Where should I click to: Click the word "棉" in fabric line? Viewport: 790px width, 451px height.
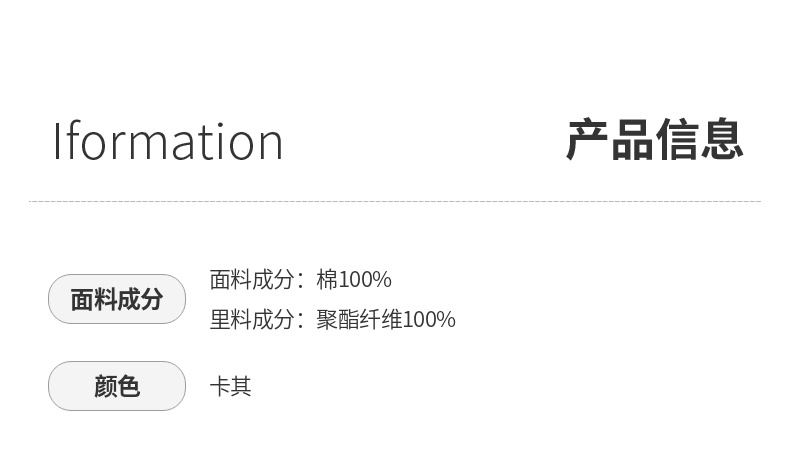point(327,280)
